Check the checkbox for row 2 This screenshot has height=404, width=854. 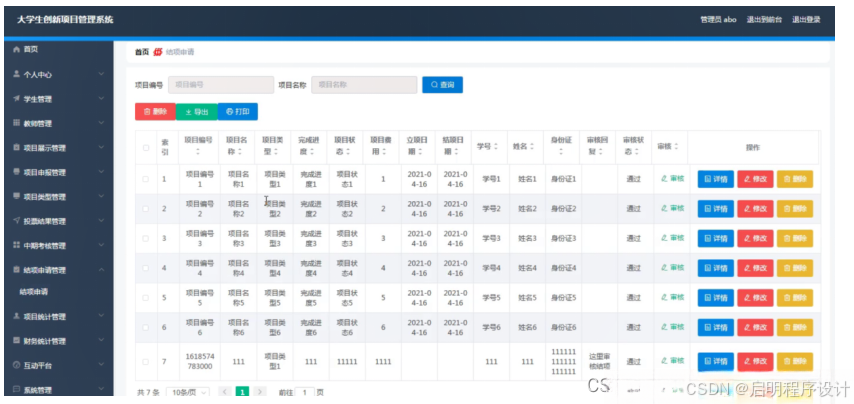pos(145,209)
